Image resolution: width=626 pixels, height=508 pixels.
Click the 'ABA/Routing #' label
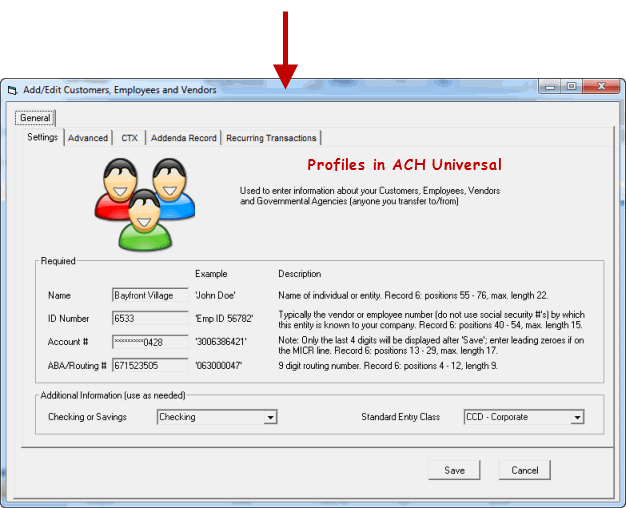point(77,365)
